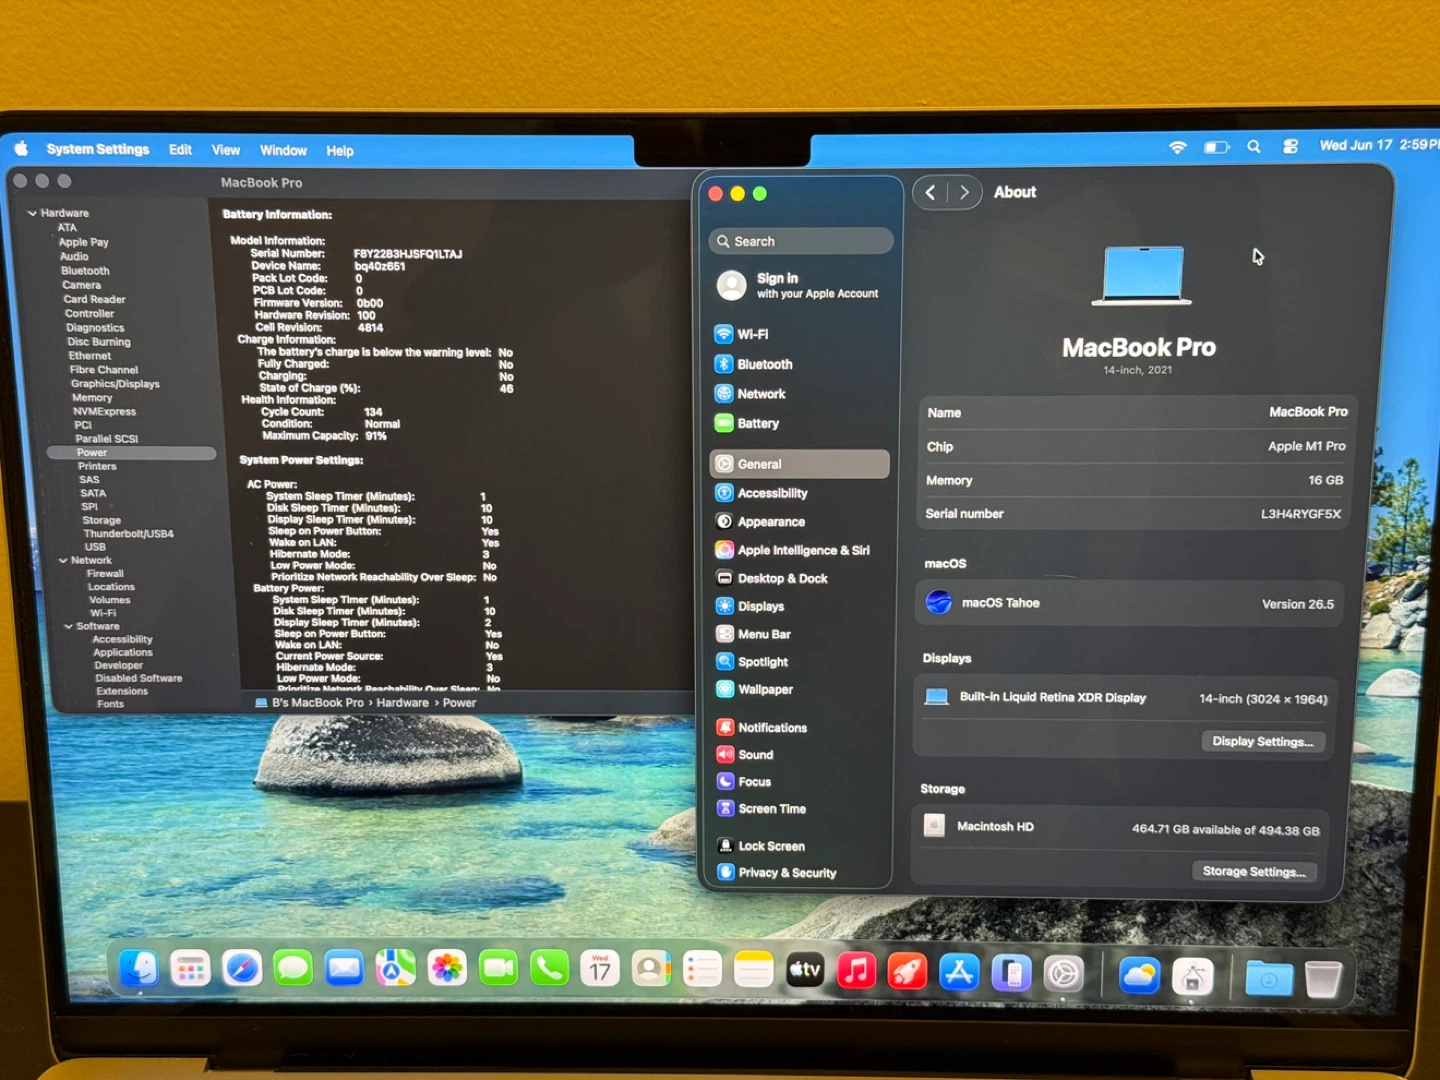Open App Store from the Dock
Image resolution: width=1440 pixels, height=1080 pixels.
959,972
